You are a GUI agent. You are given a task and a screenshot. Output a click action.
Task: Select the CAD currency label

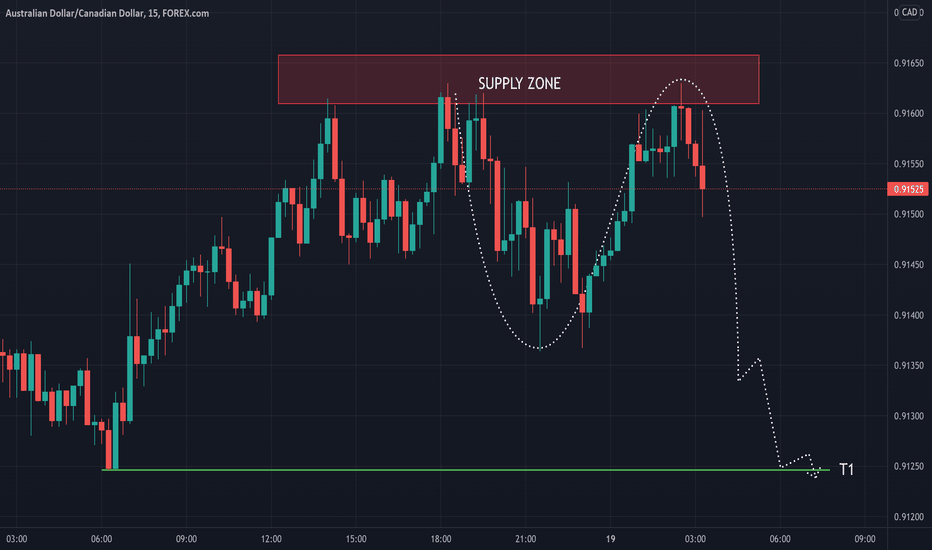909,12
